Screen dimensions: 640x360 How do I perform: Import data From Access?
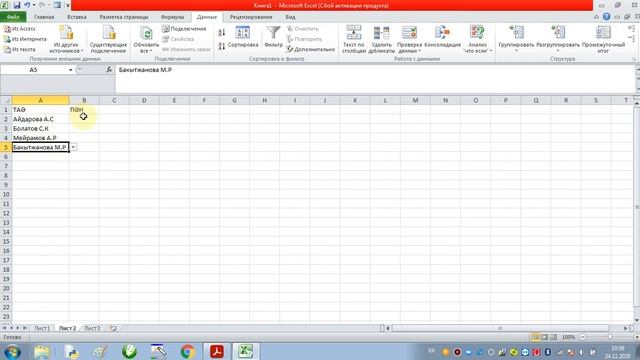click(x=20, y=29)
